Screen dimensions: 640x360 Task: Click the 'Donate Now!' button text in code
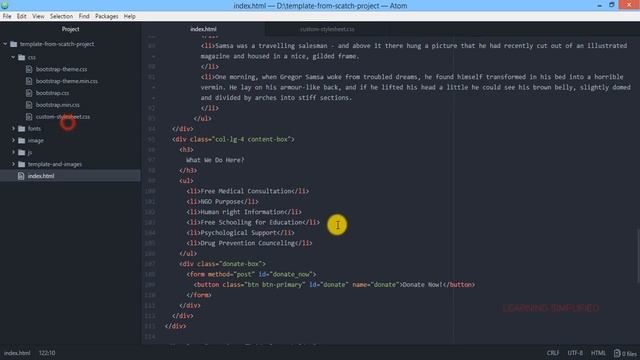[422, 285]
